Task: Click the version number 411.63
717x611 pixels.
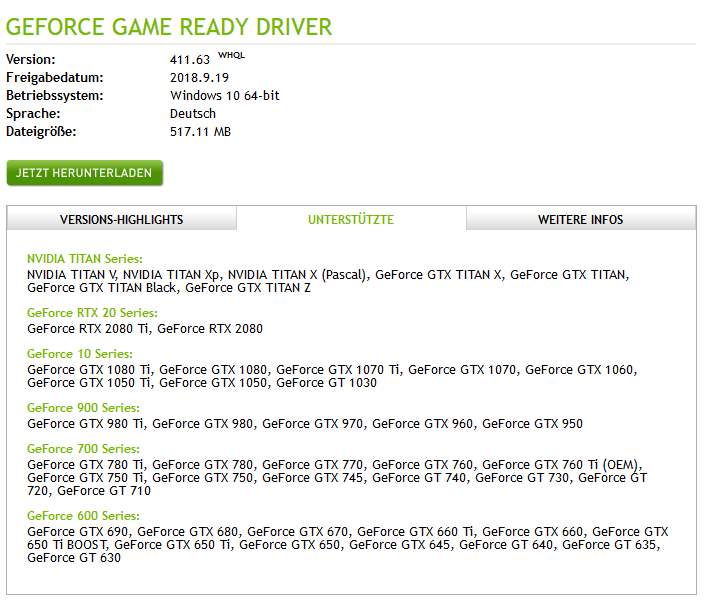Action: [190, 60]
